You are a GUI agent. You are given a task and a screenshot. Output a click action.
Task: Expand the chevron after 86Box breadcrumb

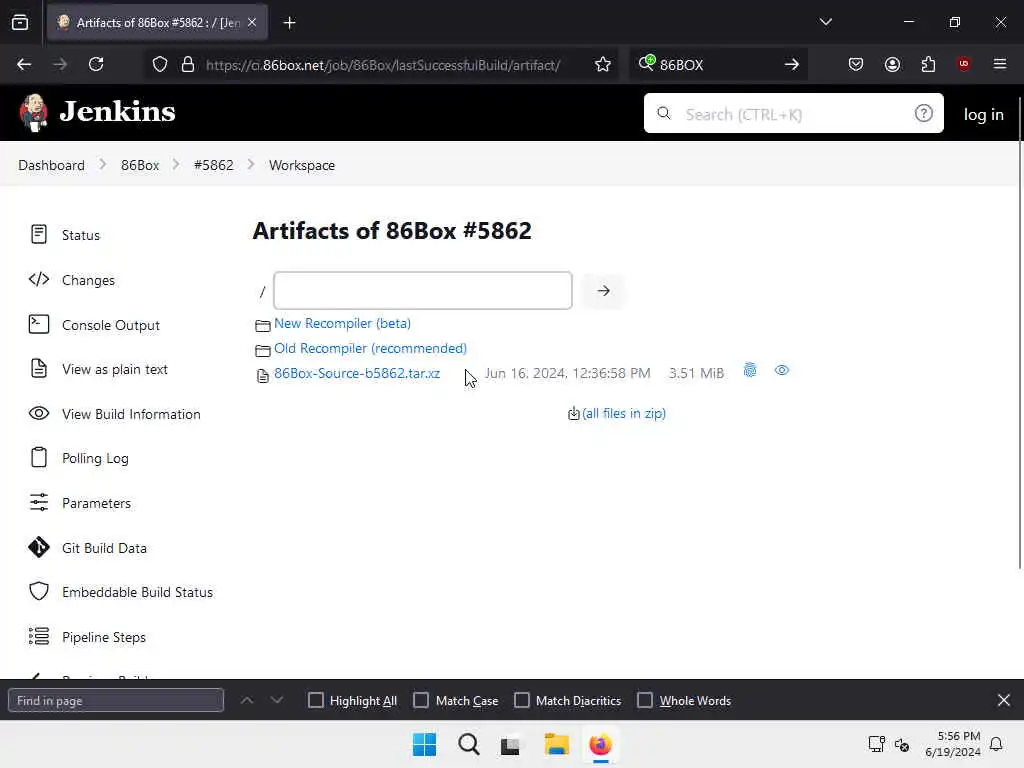[176, 165]
